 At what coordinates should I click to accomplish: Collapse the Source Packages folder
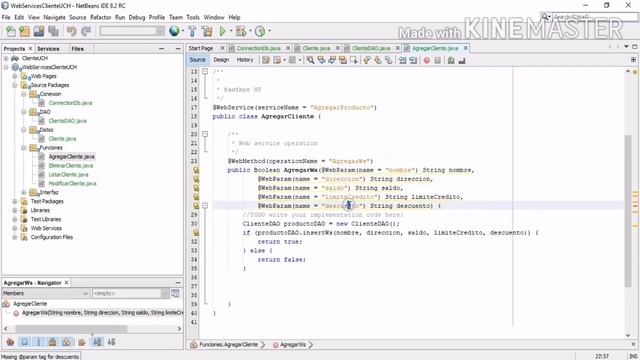pyautogui.click(x=15, y=85)
